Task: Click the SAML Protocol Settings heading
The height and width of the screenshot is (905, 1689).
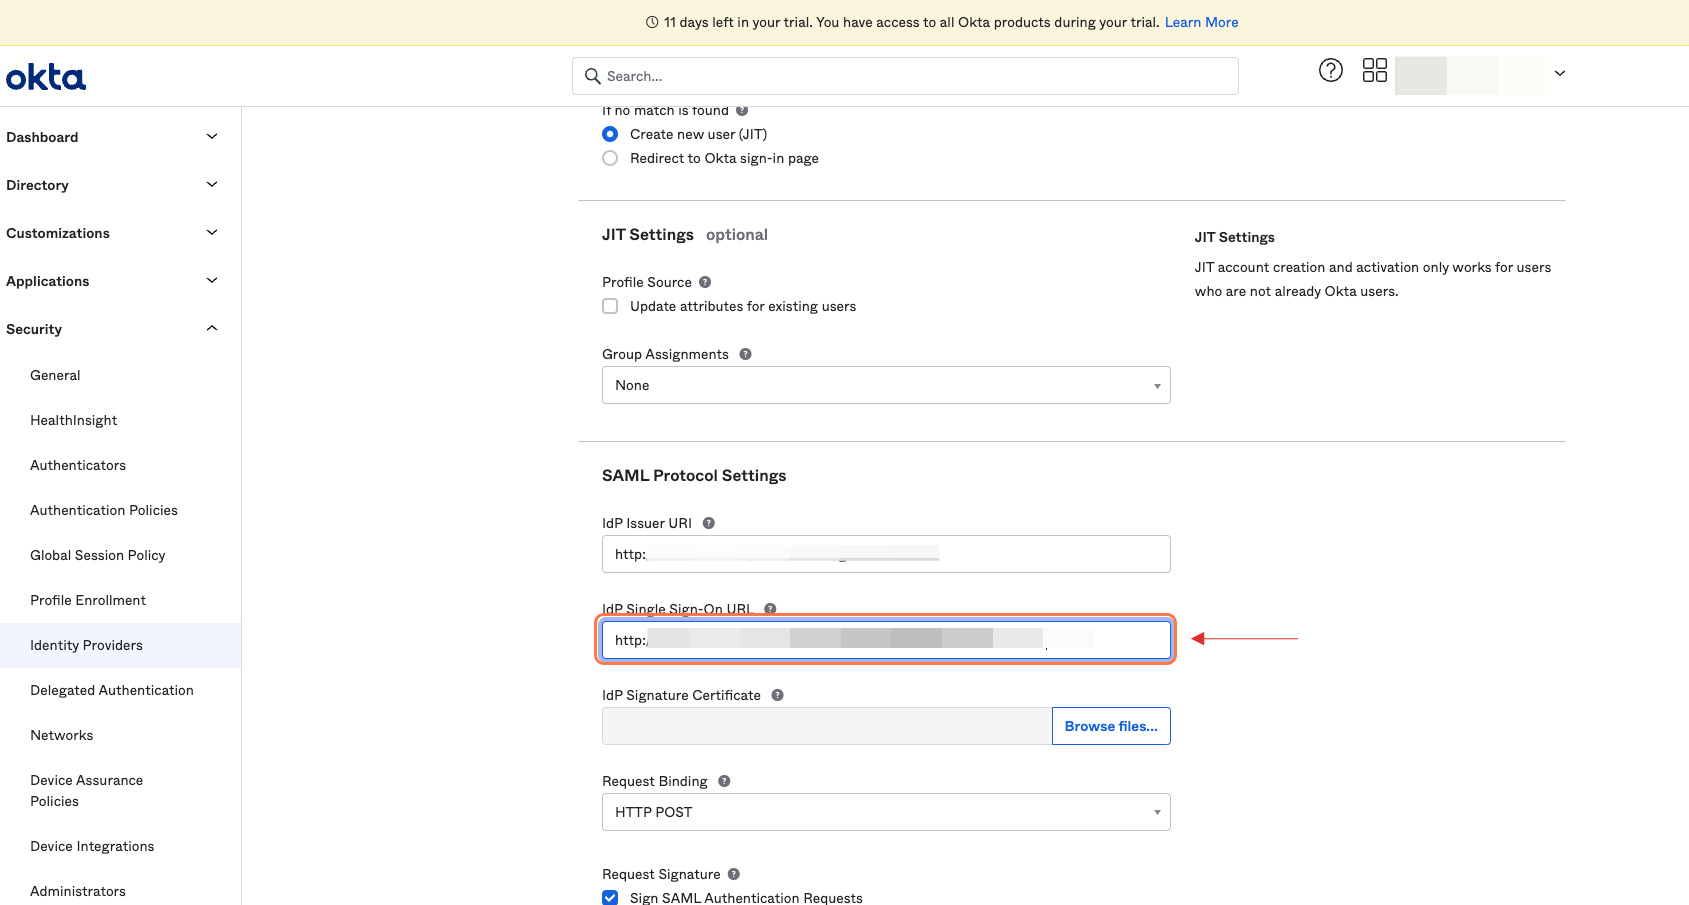Action: [694, 475]
